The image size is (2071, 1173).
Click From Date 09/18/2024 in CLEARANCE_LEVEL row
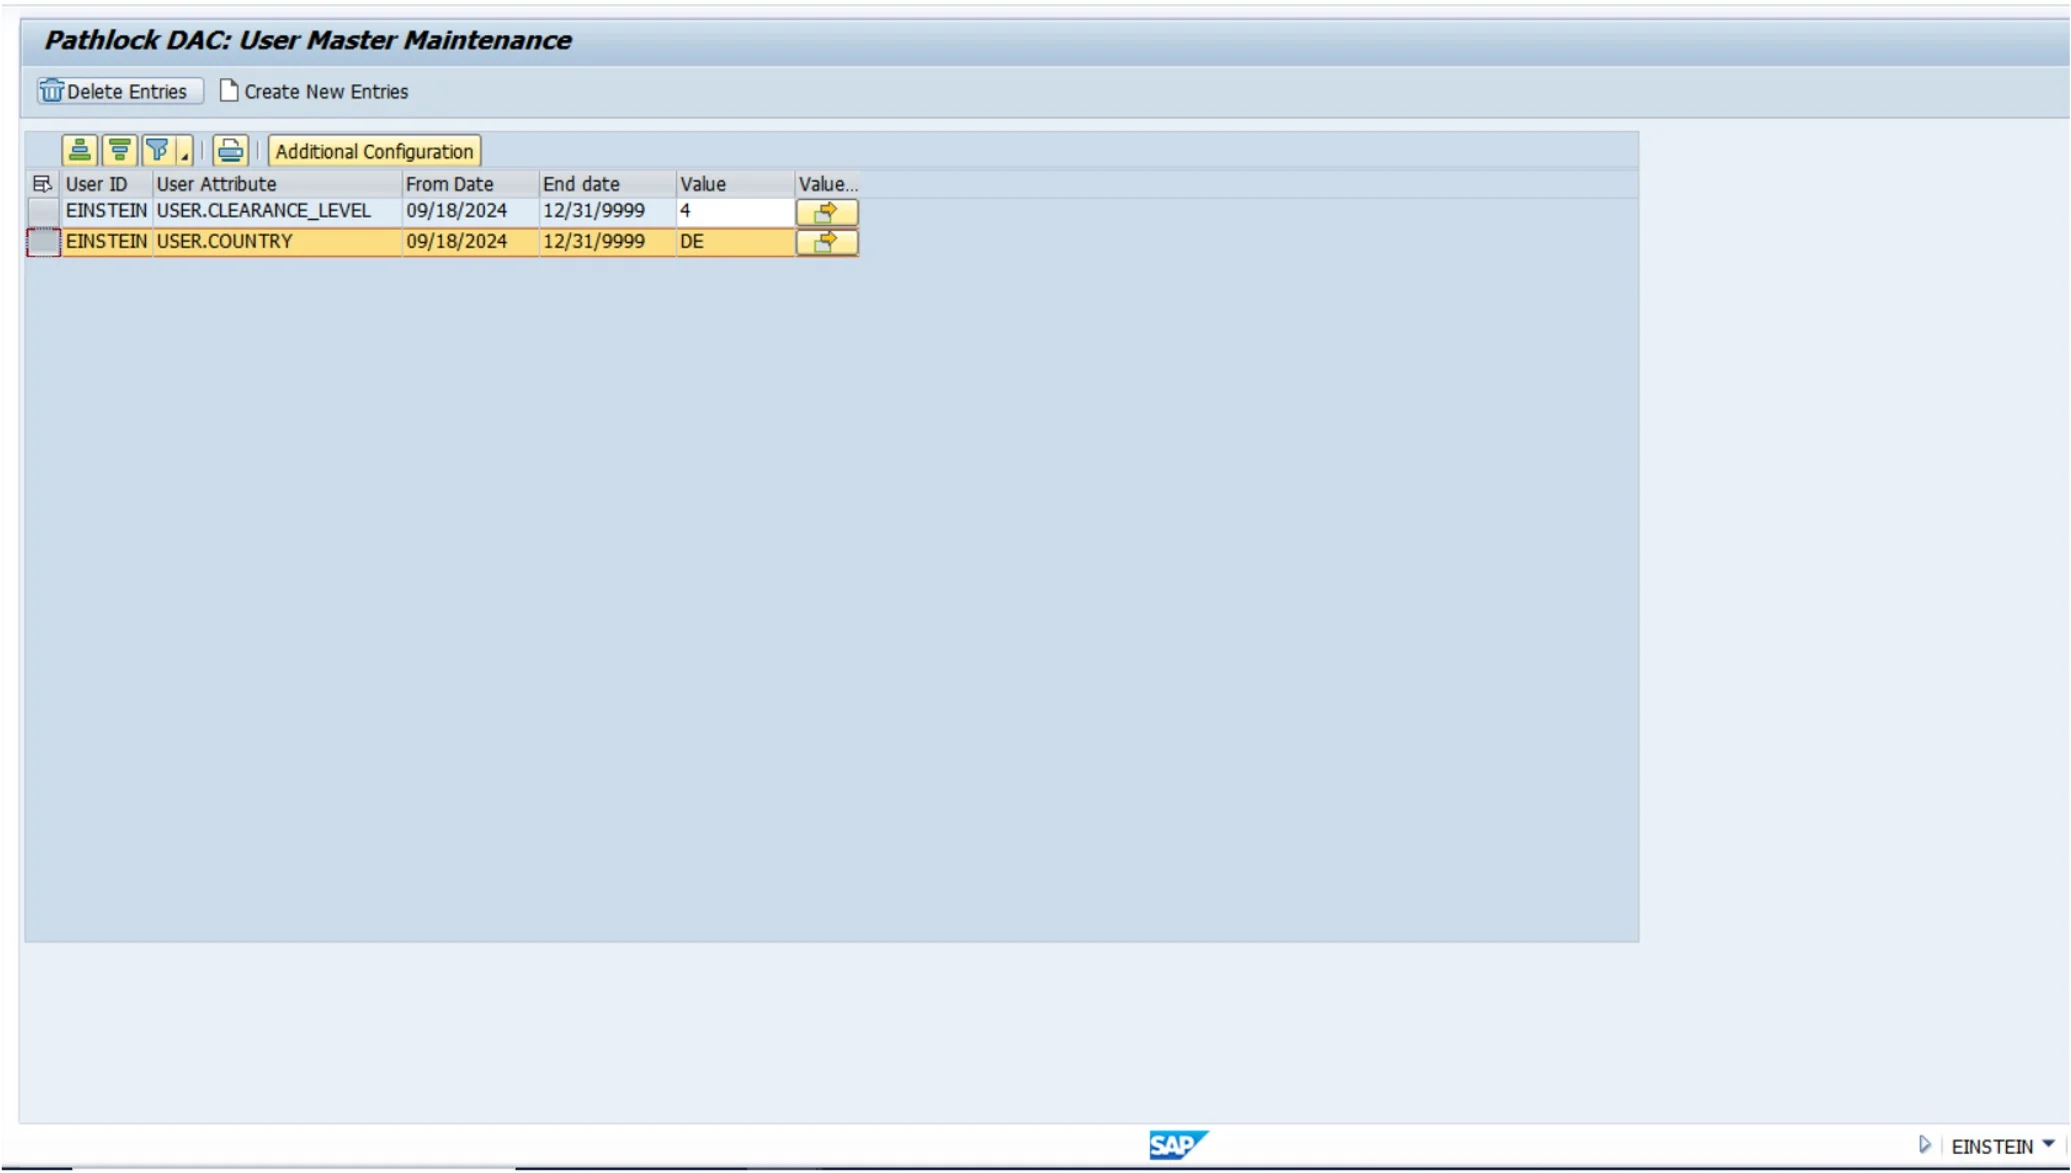[x=470, y=211]
